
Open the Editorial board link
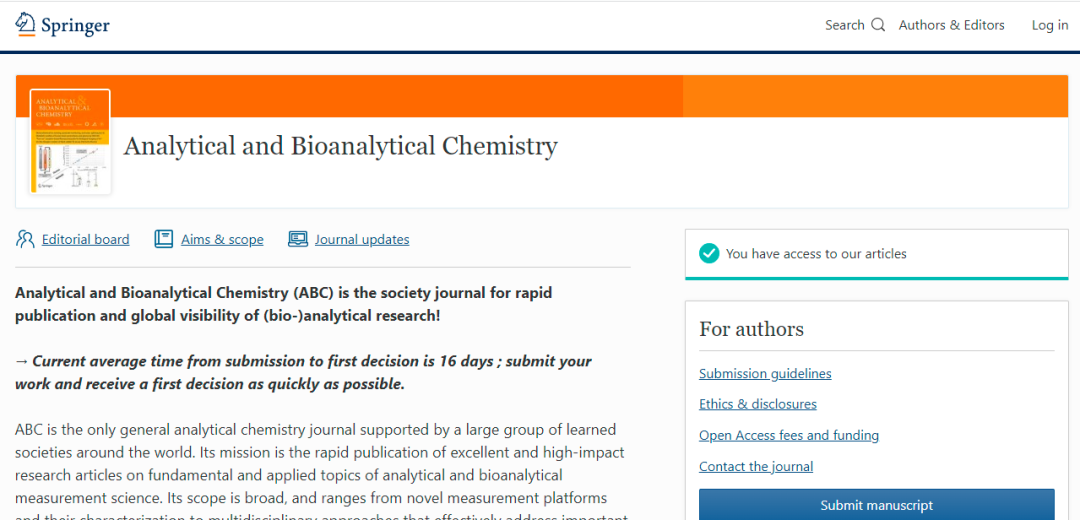85,239
